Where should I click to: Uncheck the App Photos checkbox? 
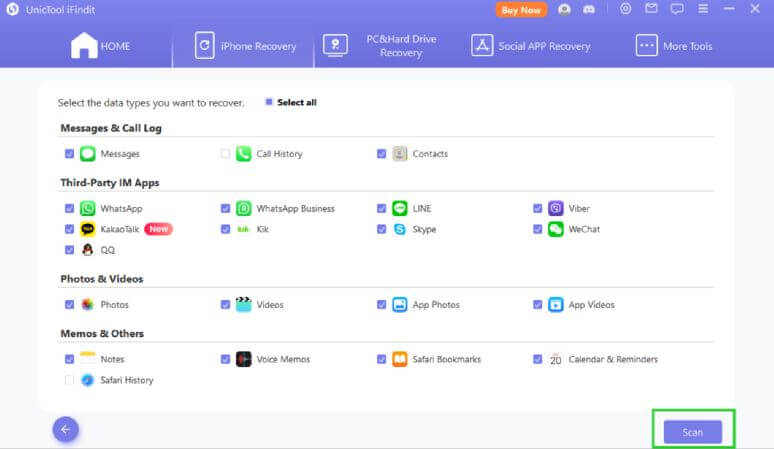(381, 304)
